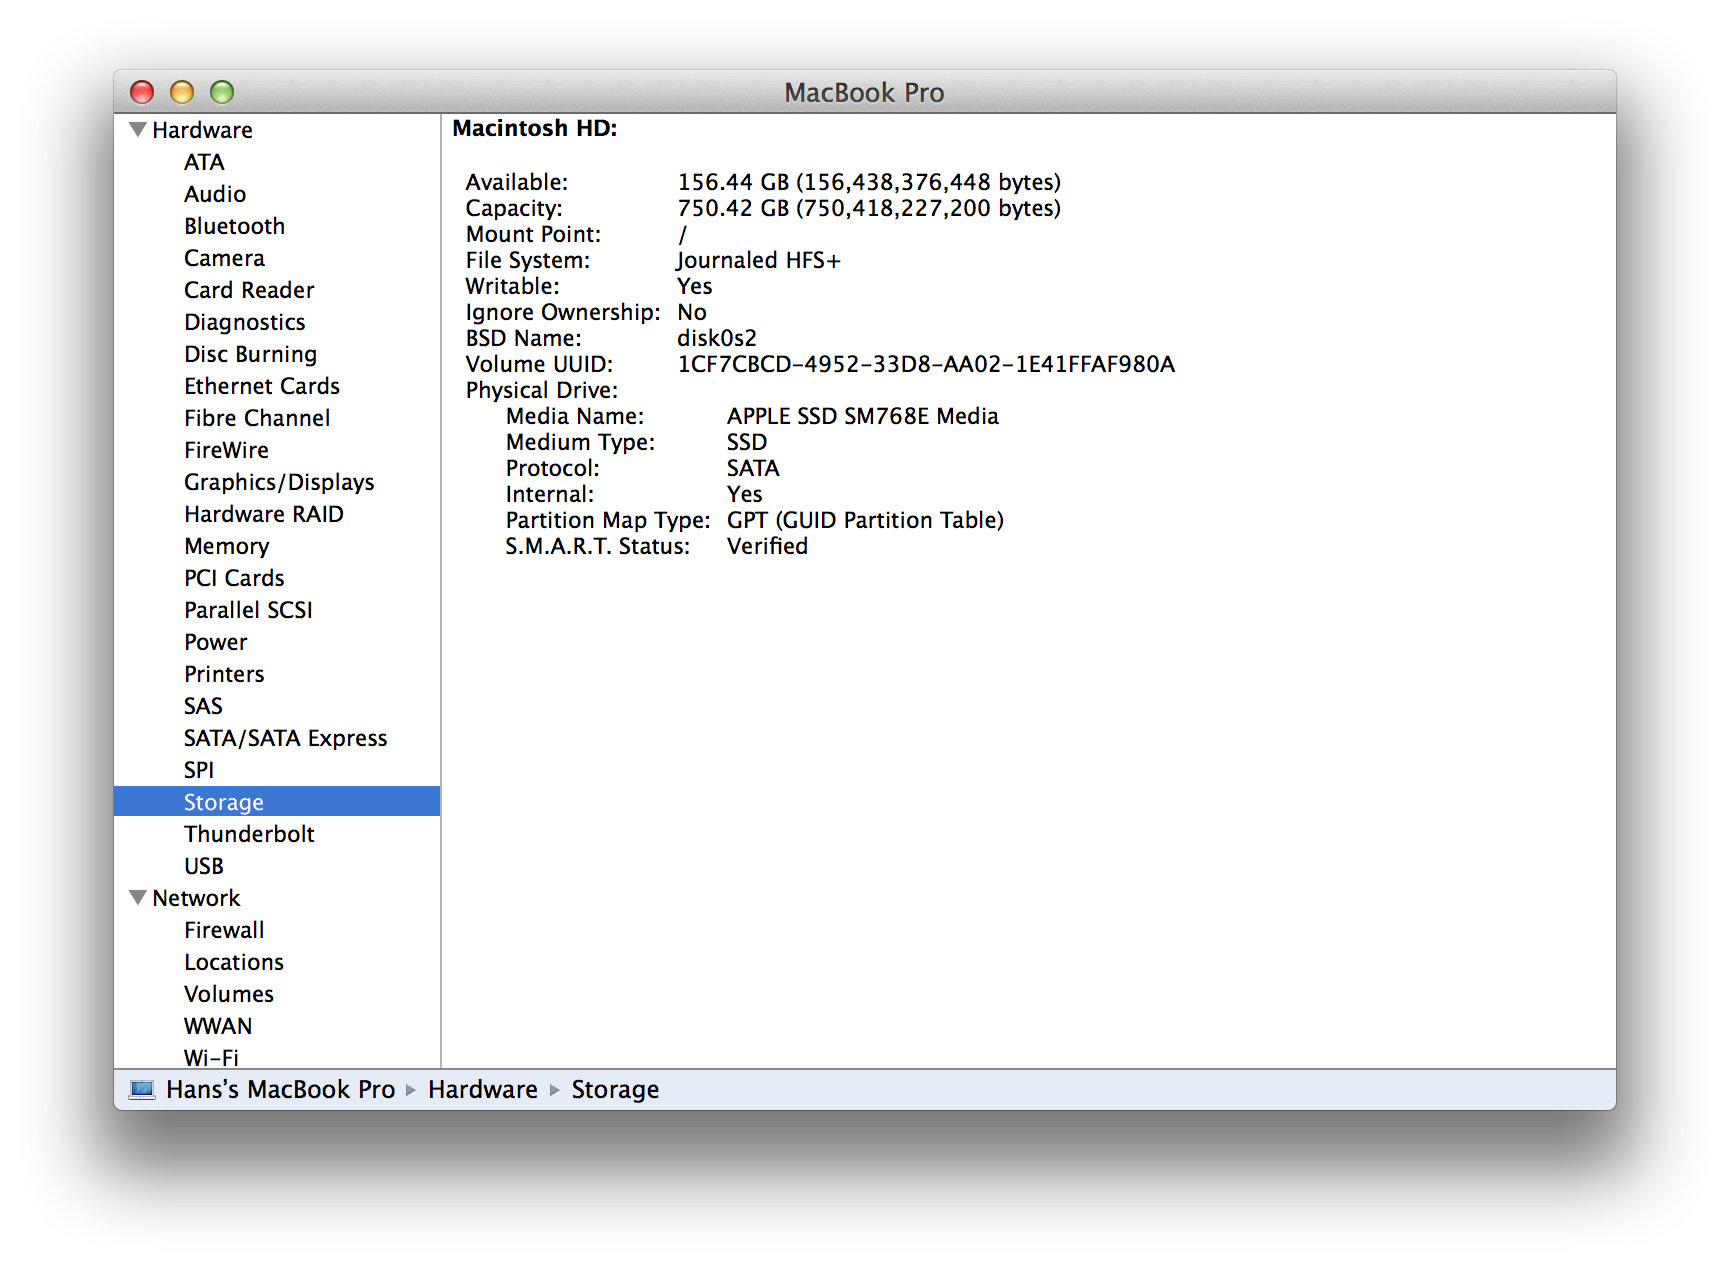Open the FireWire entry
1730x1268 pixels.
(226, 450)
